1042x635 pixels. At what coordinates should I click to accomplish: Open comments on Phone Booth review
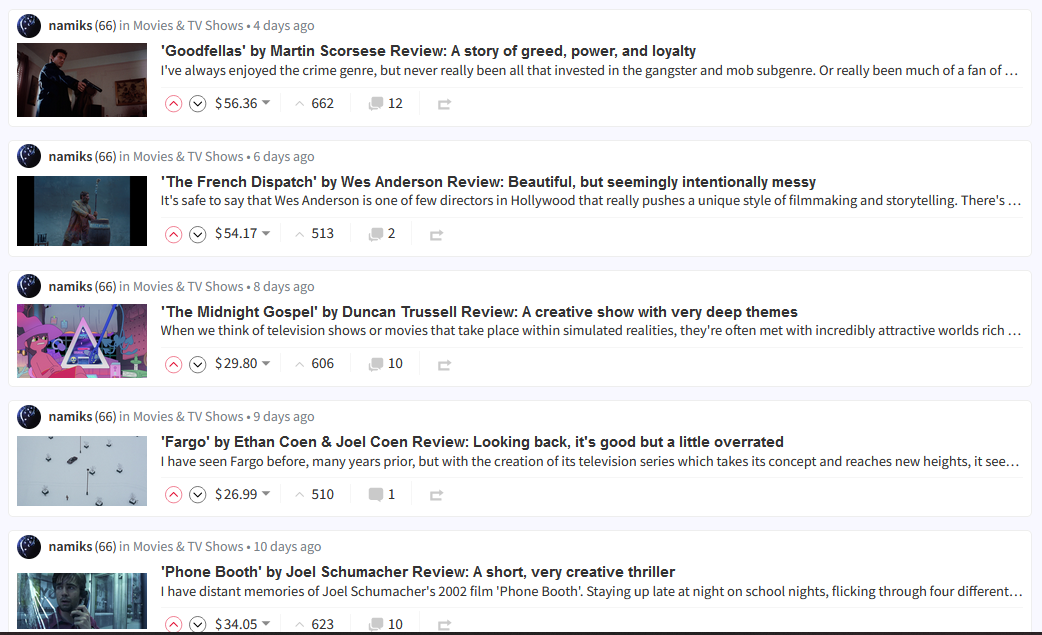tap(386, 624)
